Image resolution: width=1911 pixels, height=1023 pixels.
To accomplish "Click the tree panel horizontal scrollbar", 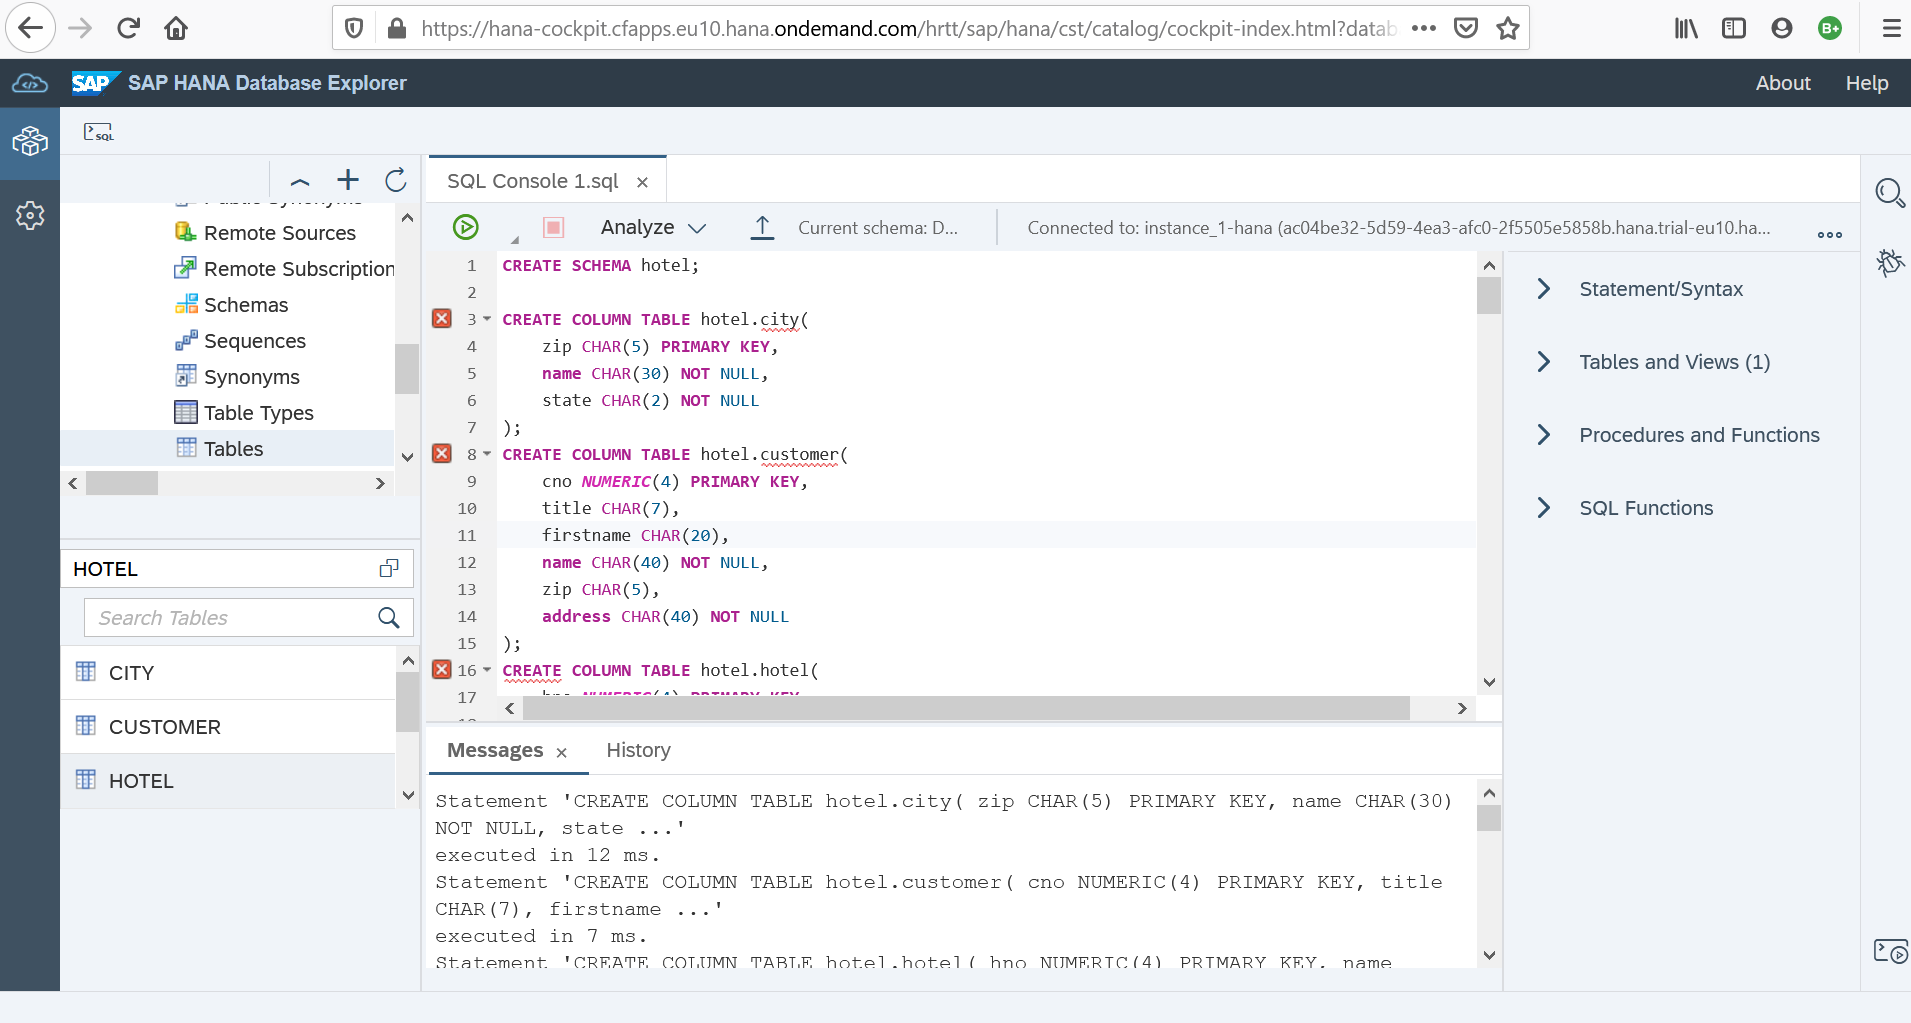I will point(122,483).
